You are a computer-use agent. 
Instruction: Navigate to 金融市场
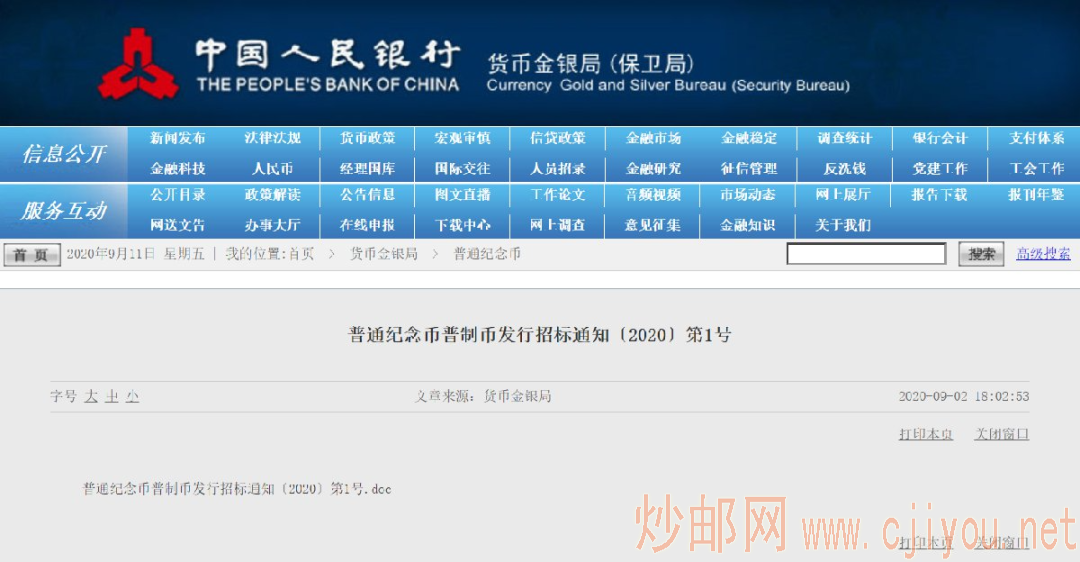(x=653, y=138)
